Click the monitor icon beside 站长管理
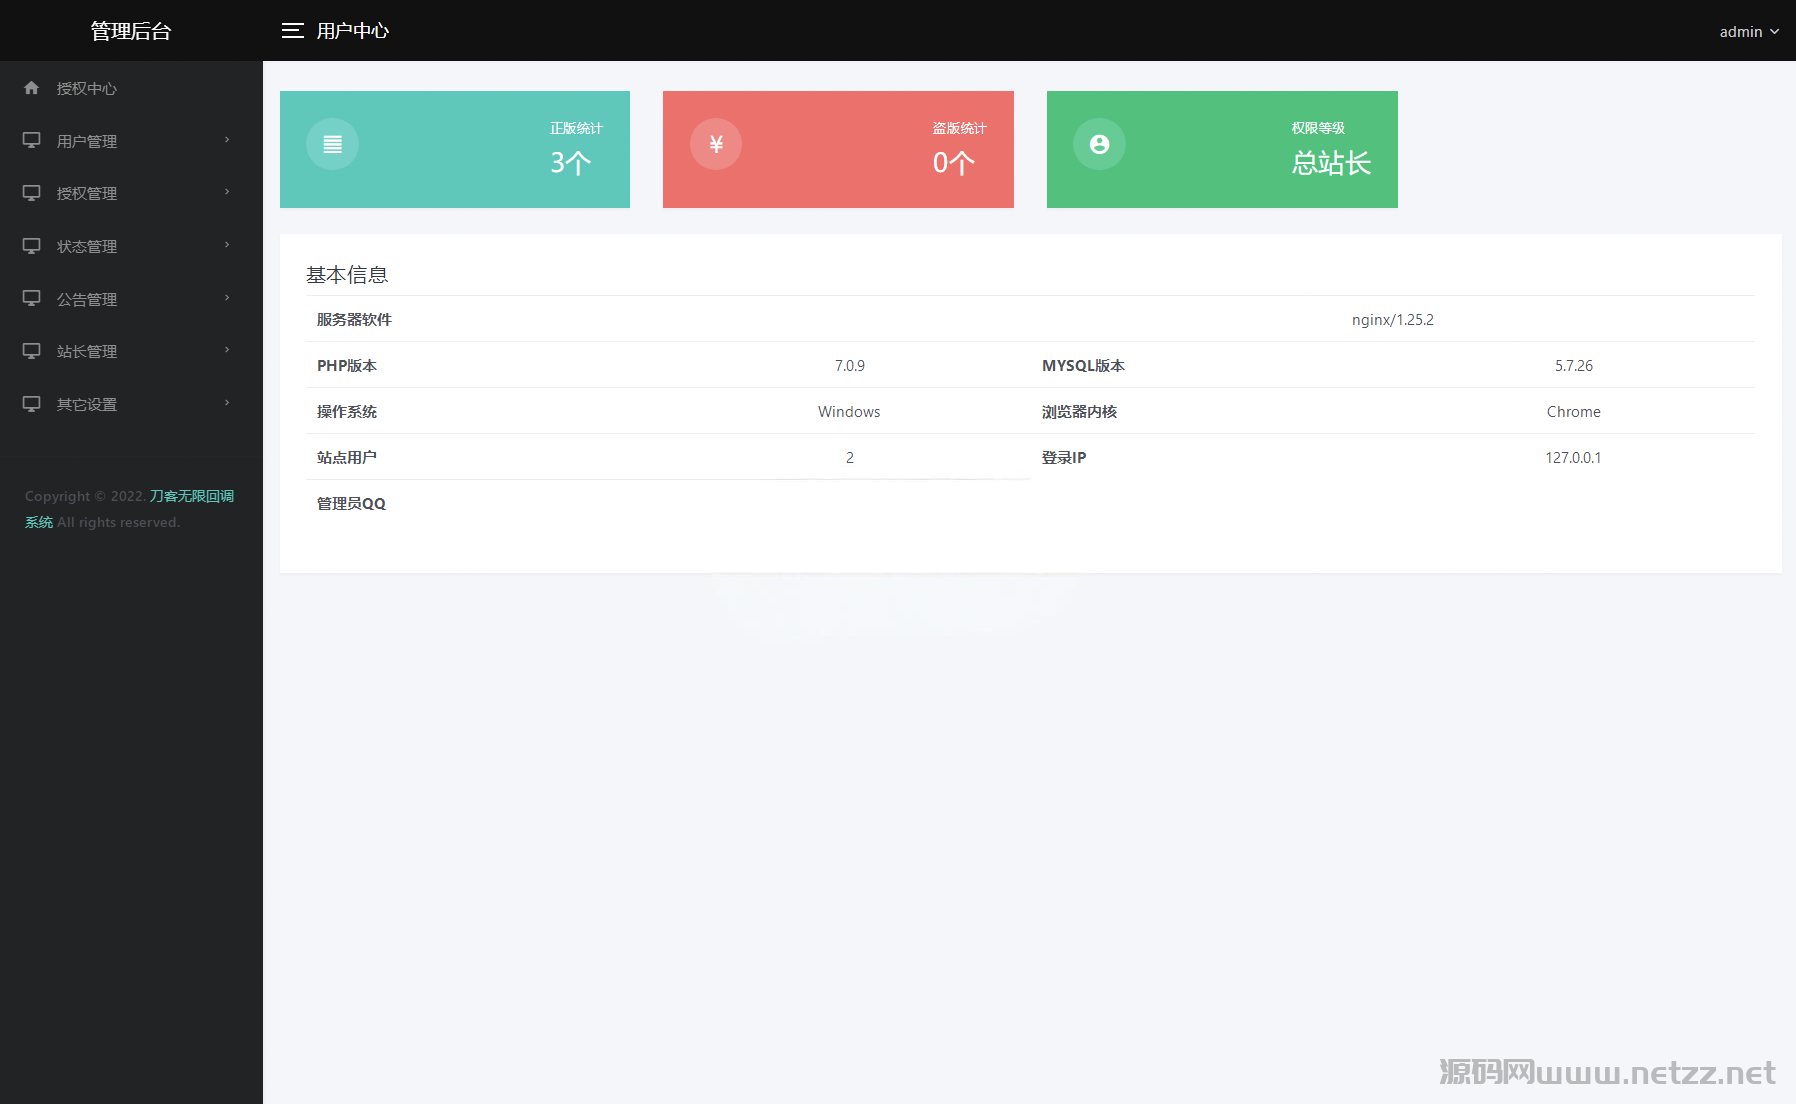The image size is (1796, 1104). click(32, 351)
